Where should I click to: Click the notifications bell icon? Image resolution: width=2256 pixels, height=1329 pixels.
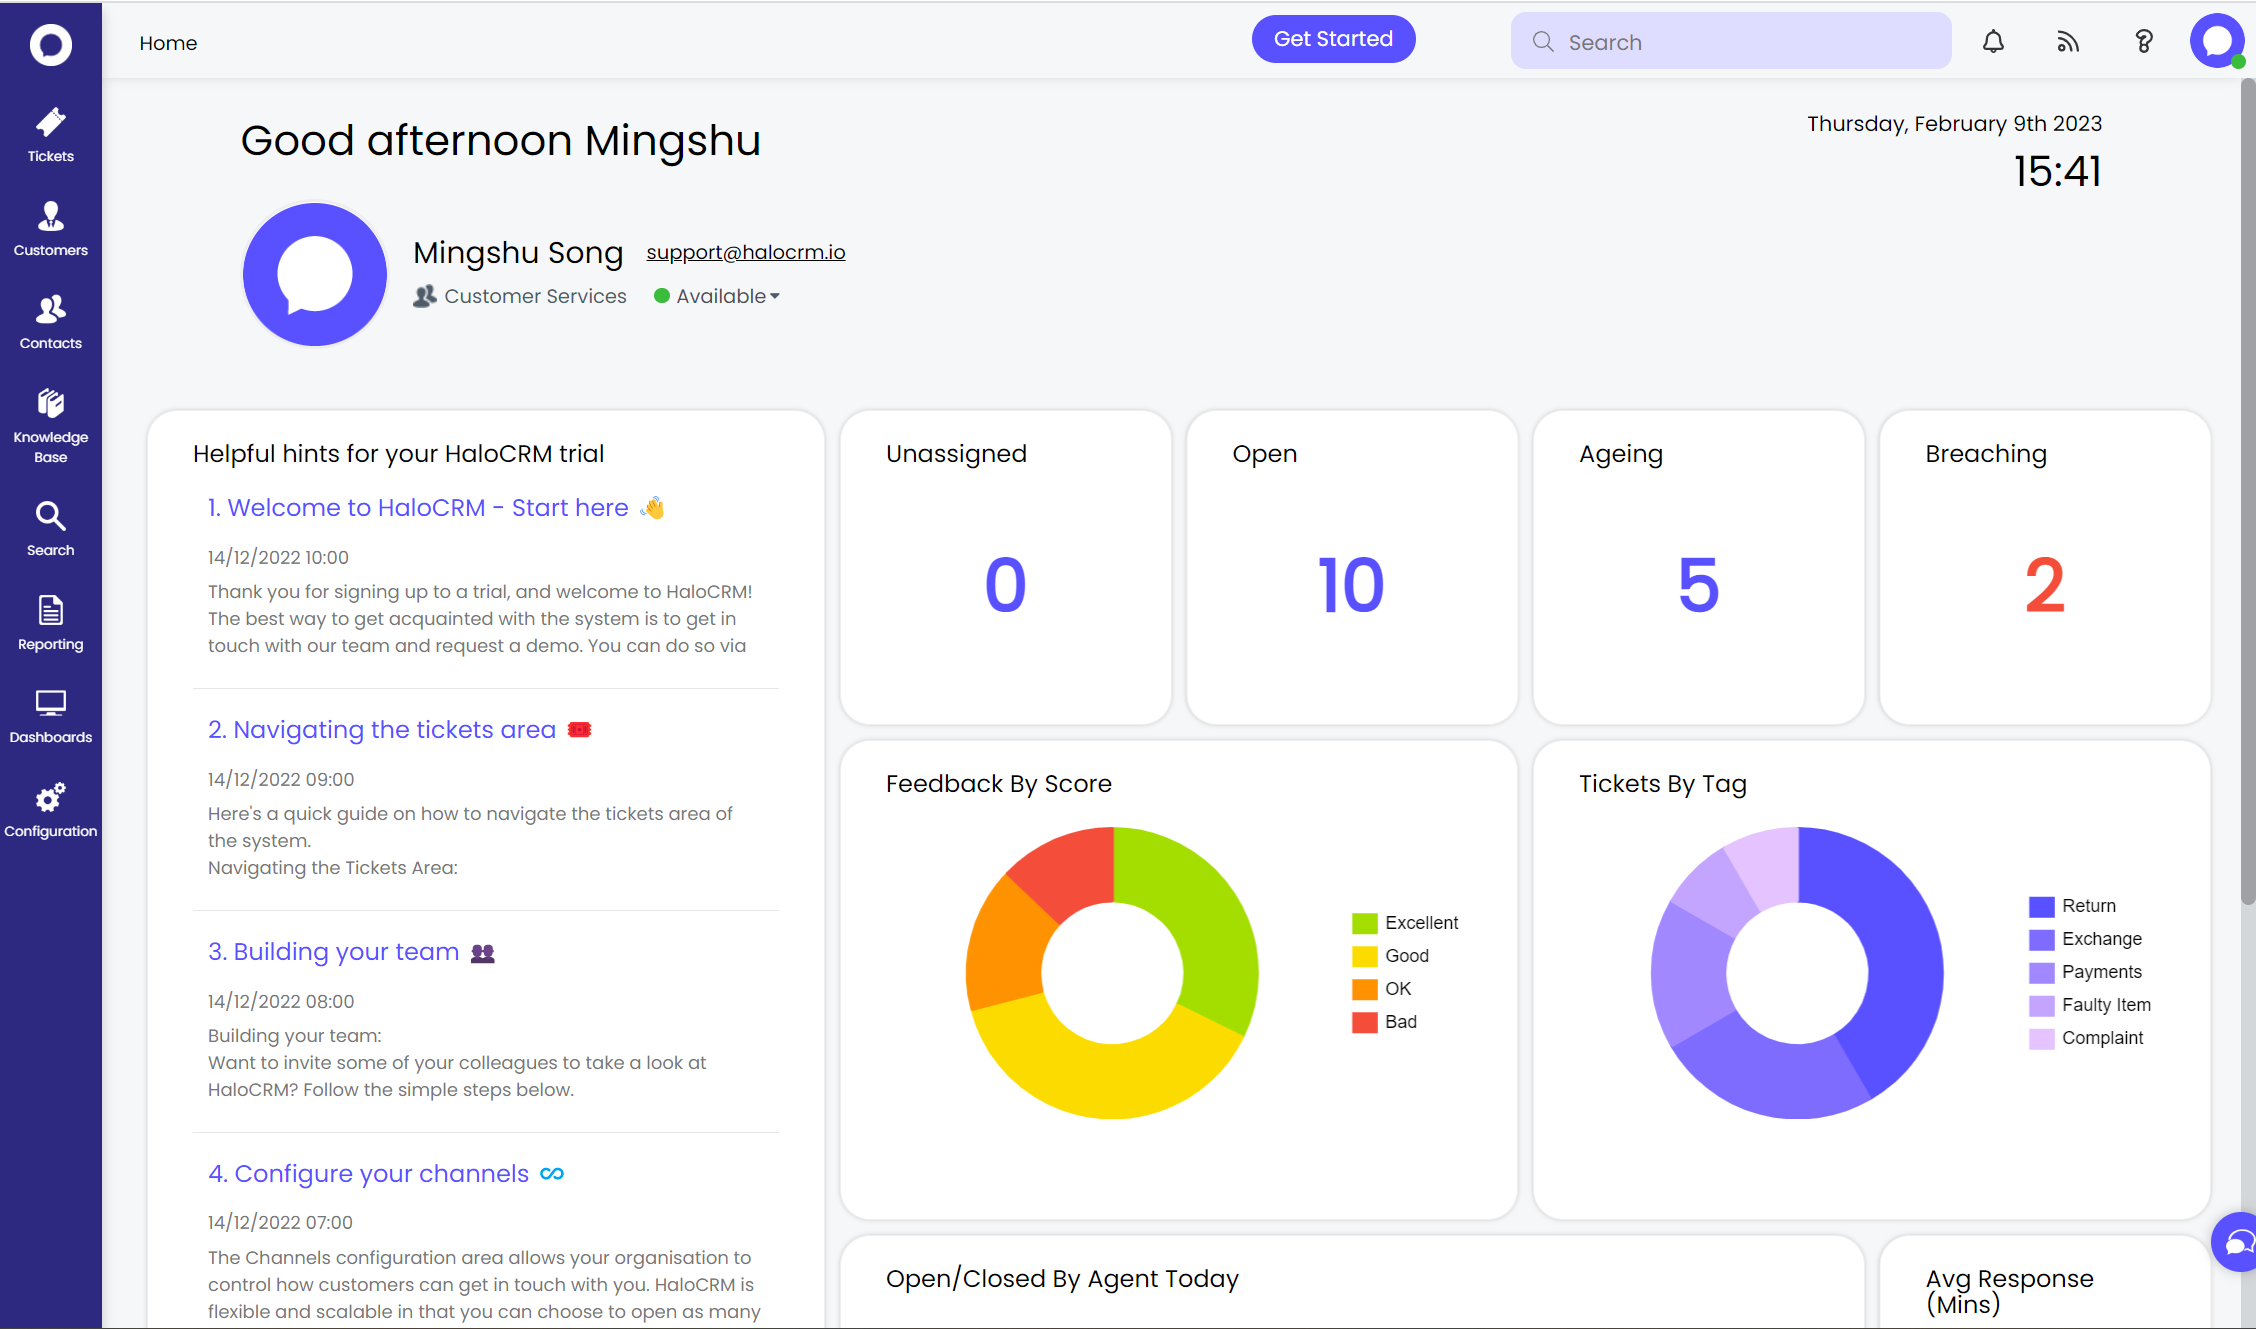(x=1993, y=42)
